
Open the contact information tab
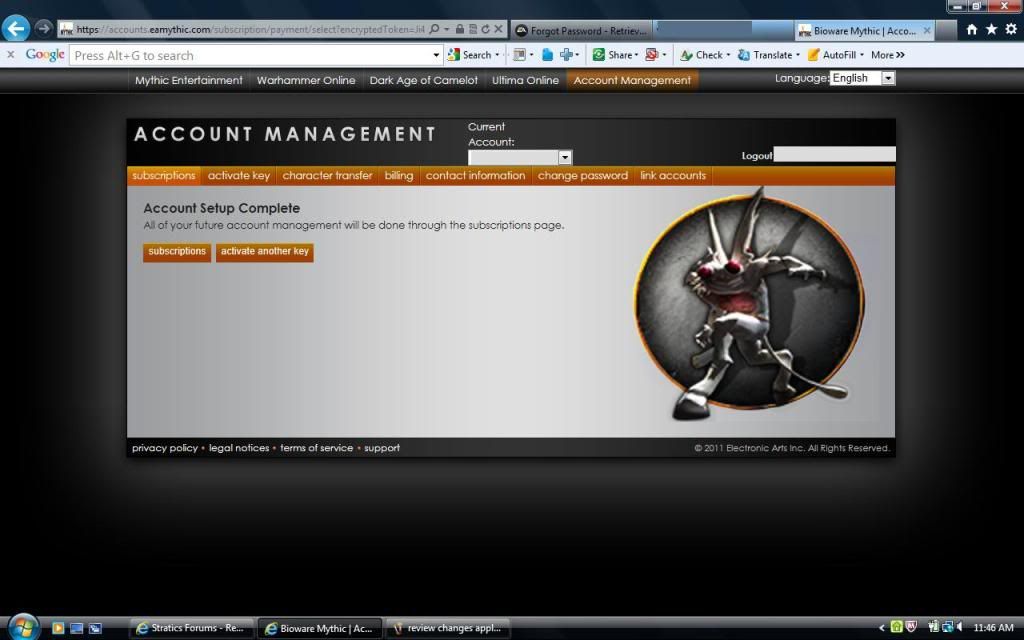(475, 176)
